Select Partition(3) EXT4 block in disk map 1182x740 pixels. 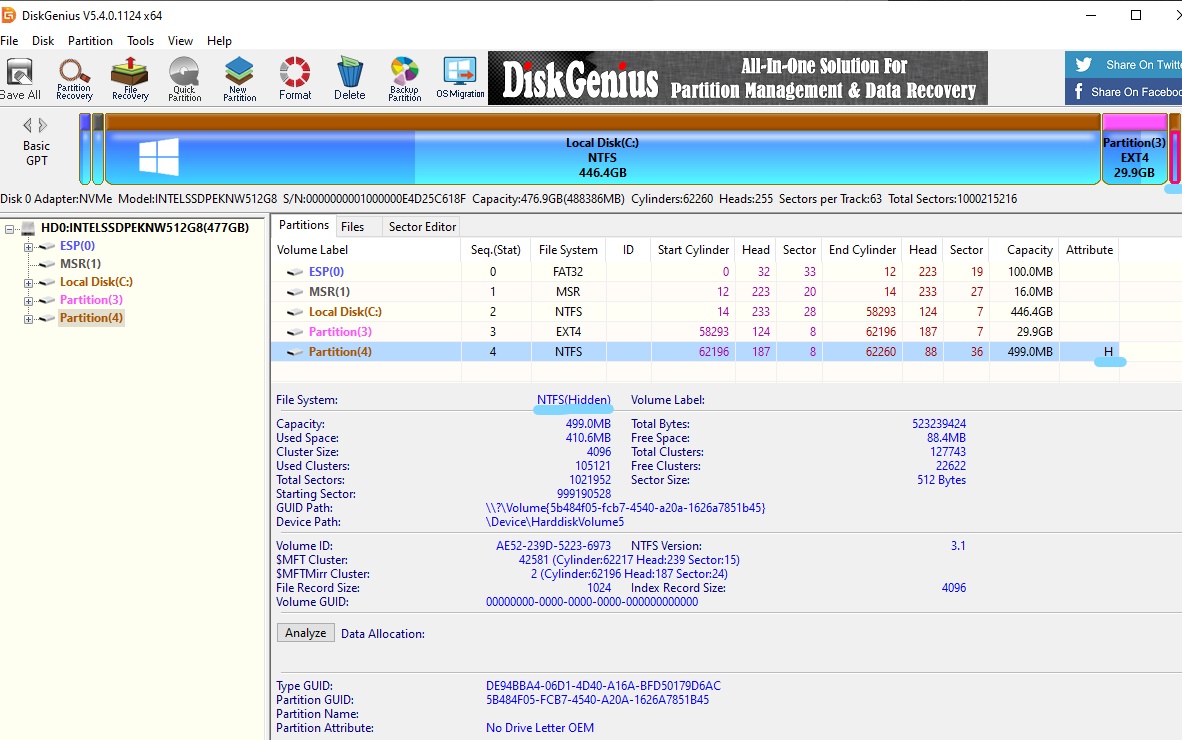click(1135, 149)
